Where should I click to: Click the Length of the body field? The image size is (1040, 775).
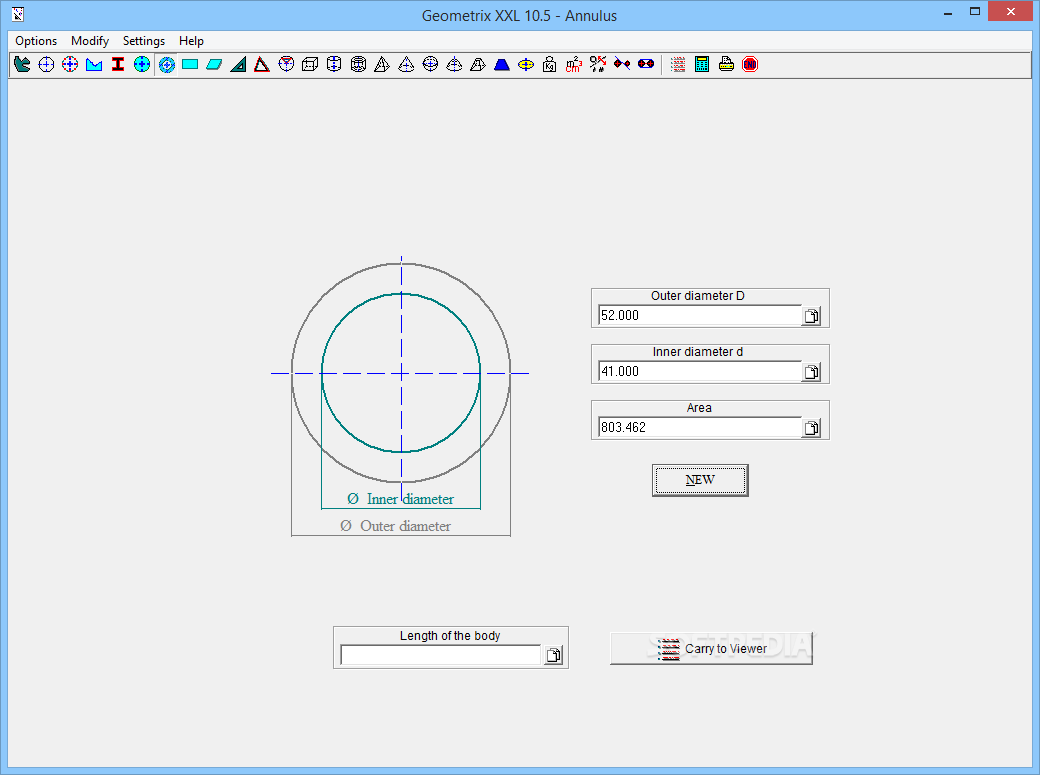coord(441,656)
